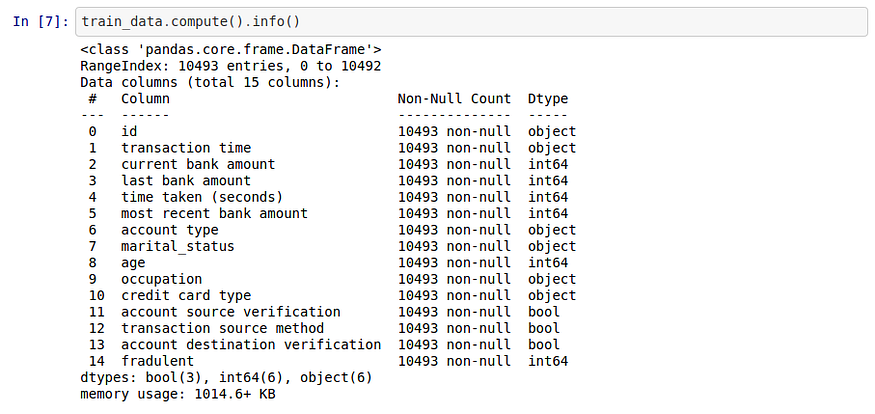This screenshot has height=414, width=875.
Task: Click the non-null count of age row
Action: click(454, 263)
